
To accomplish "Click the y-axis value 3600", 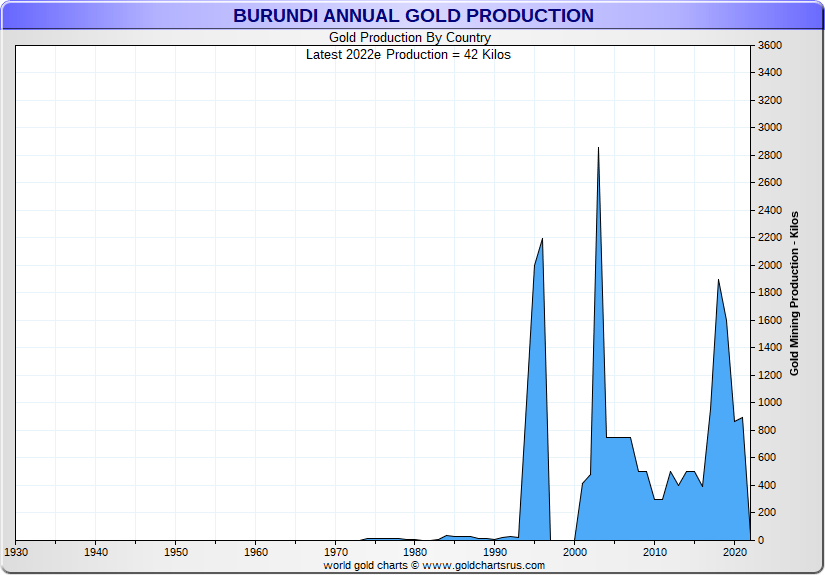I will point(770,45).
